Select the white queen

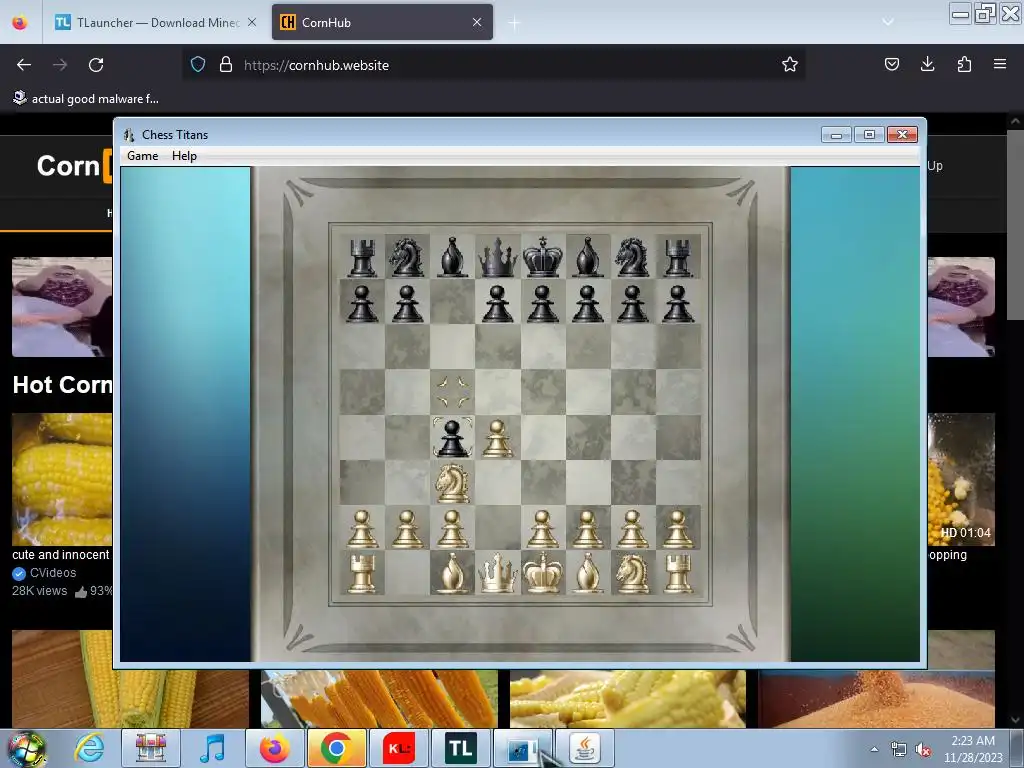click(497, 573)
